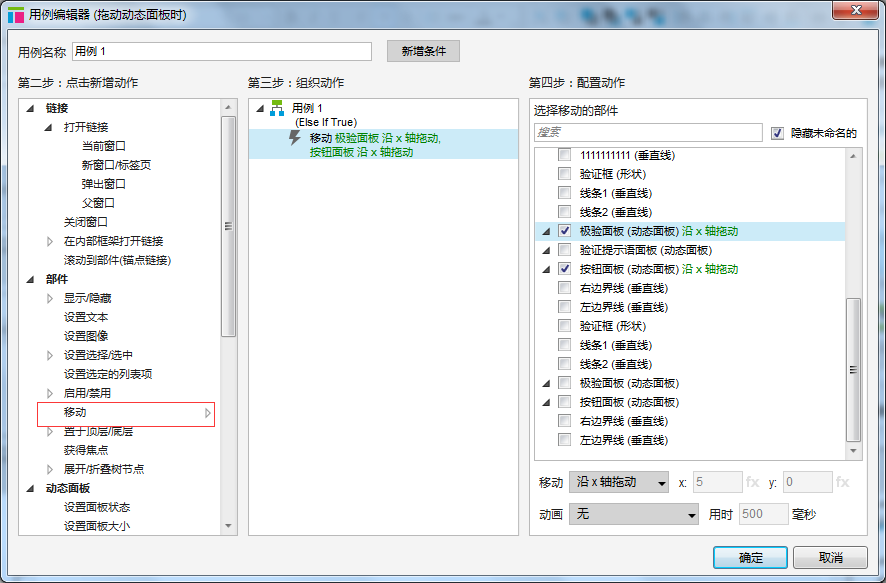The height and width of the screenshot is (583, 886).
Task: Select the 获得焦点 action
Action: [85, 450]
